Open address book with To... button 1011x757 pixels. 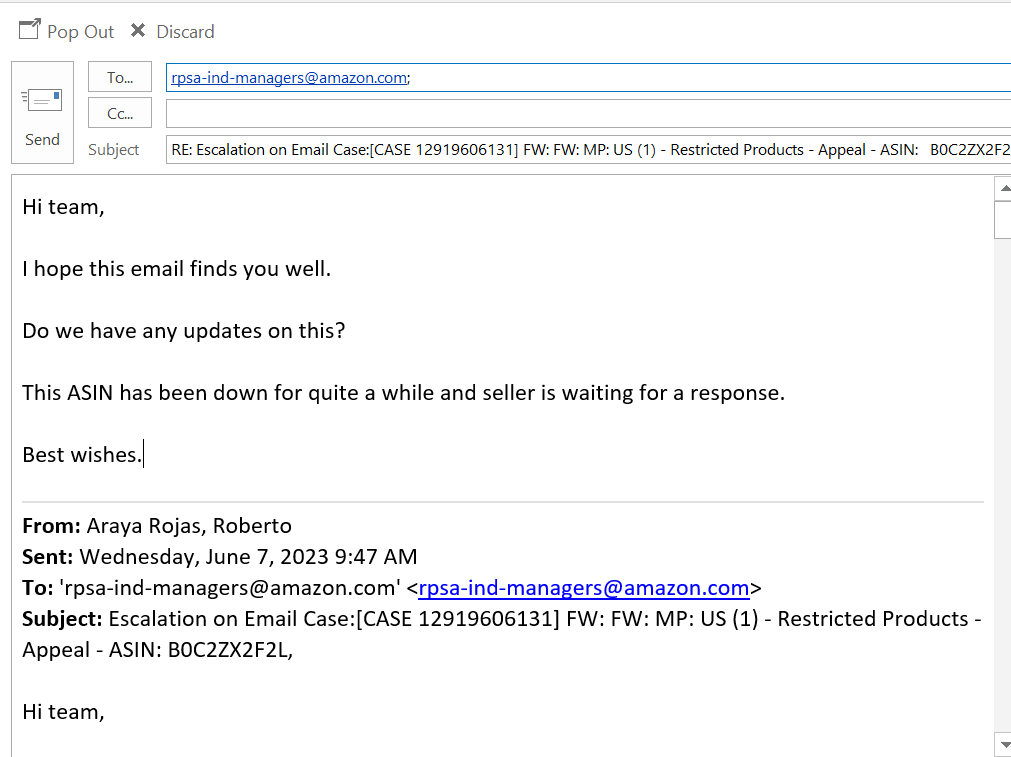[120, 77]
